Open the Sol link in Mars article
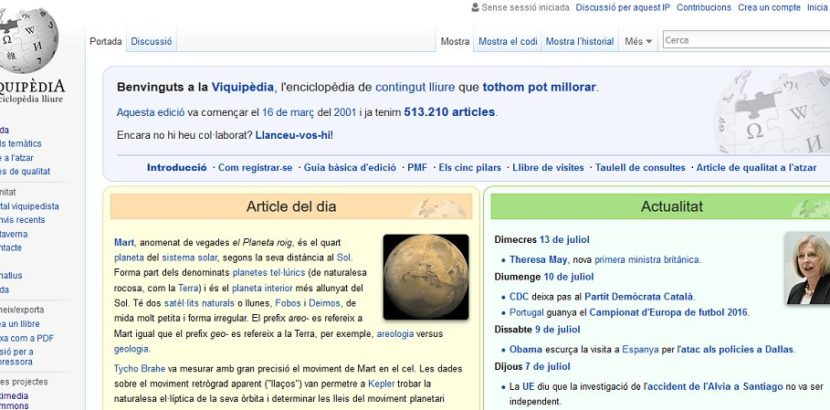Image resolution: width=830 pixels, height=410 pixels. pyautogui.click(x=344, y=258)
